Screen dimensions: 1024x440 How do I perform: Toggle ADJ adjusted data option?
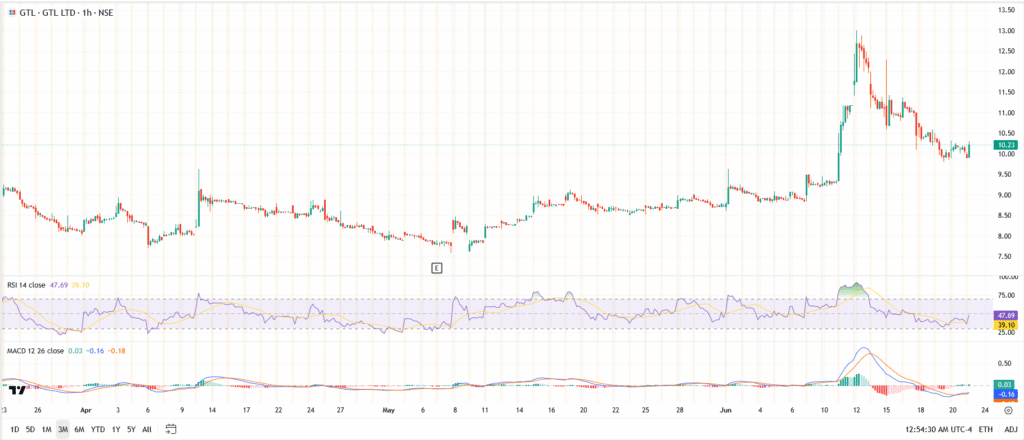click(x=1007, y=429)
